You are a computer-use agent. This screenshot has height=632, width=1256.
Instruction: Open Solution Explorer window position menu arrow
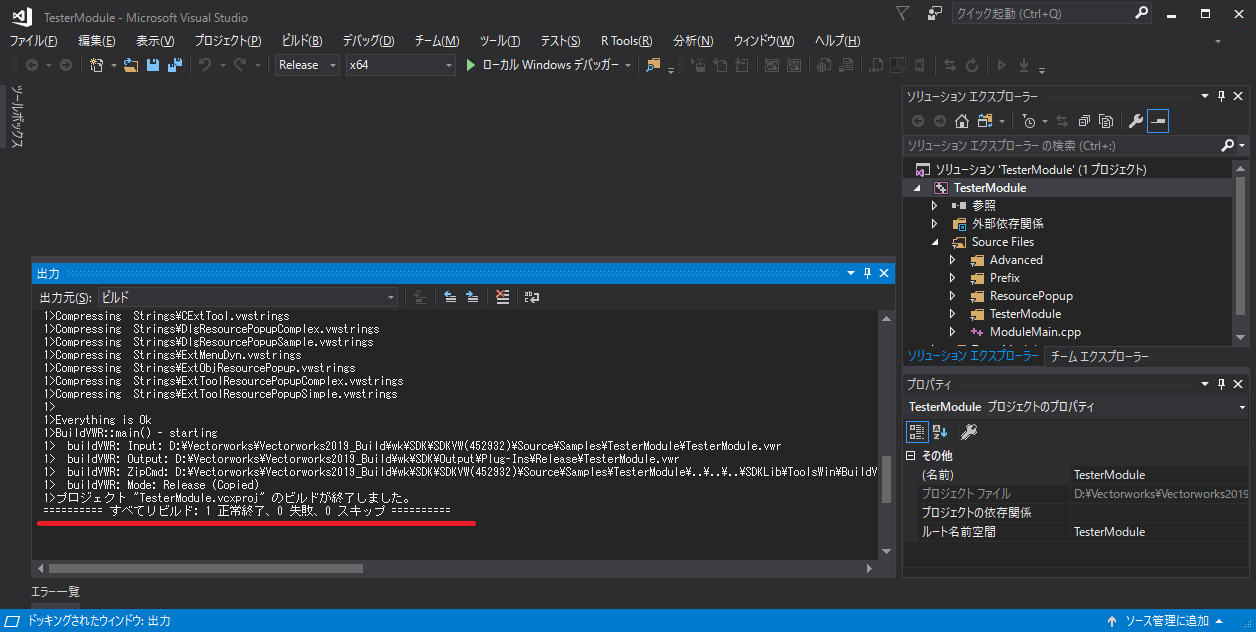point(1204,96)
